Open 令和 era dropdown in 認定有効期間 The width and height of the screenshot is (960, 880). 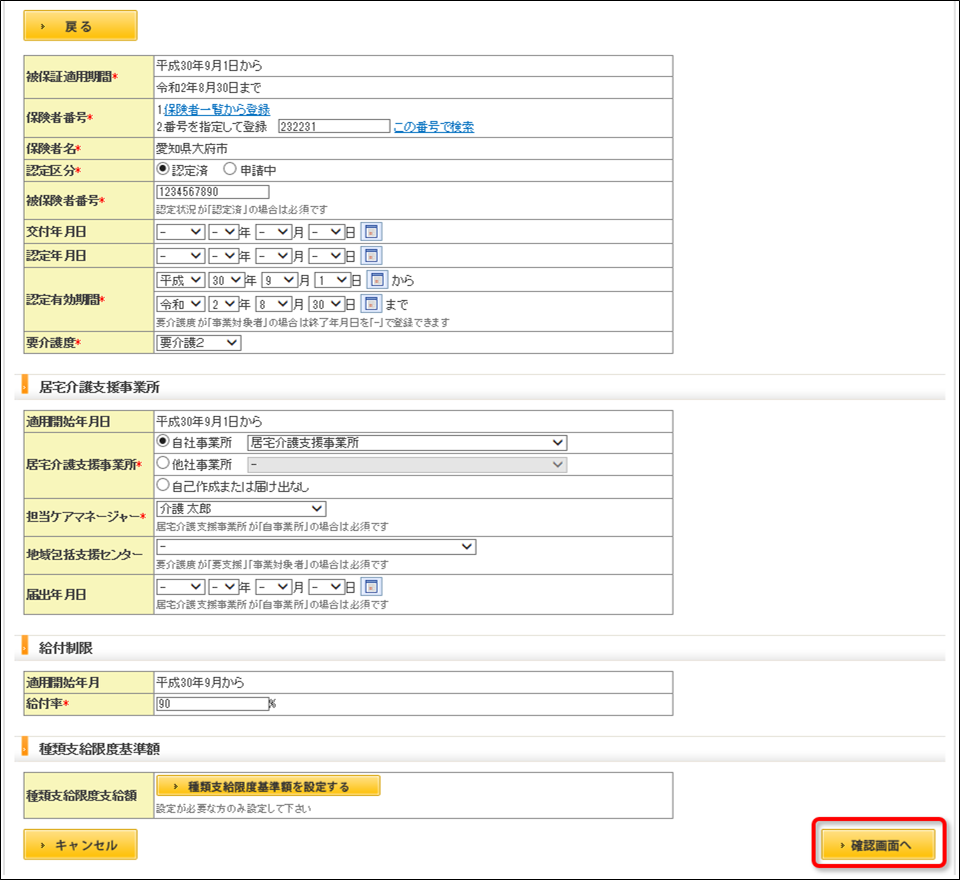[181, 304]
